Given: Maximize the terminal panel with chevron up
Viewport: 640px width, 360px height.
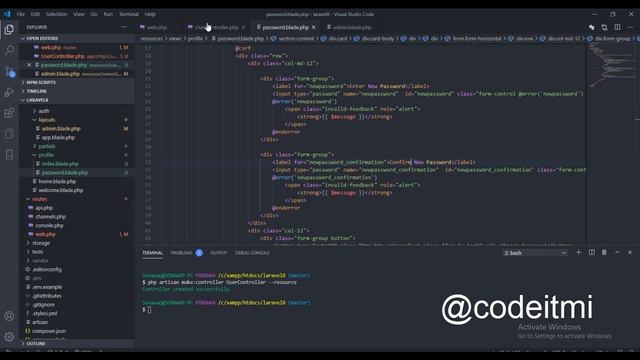Looking at the screenshot, I should pos(617,253).
